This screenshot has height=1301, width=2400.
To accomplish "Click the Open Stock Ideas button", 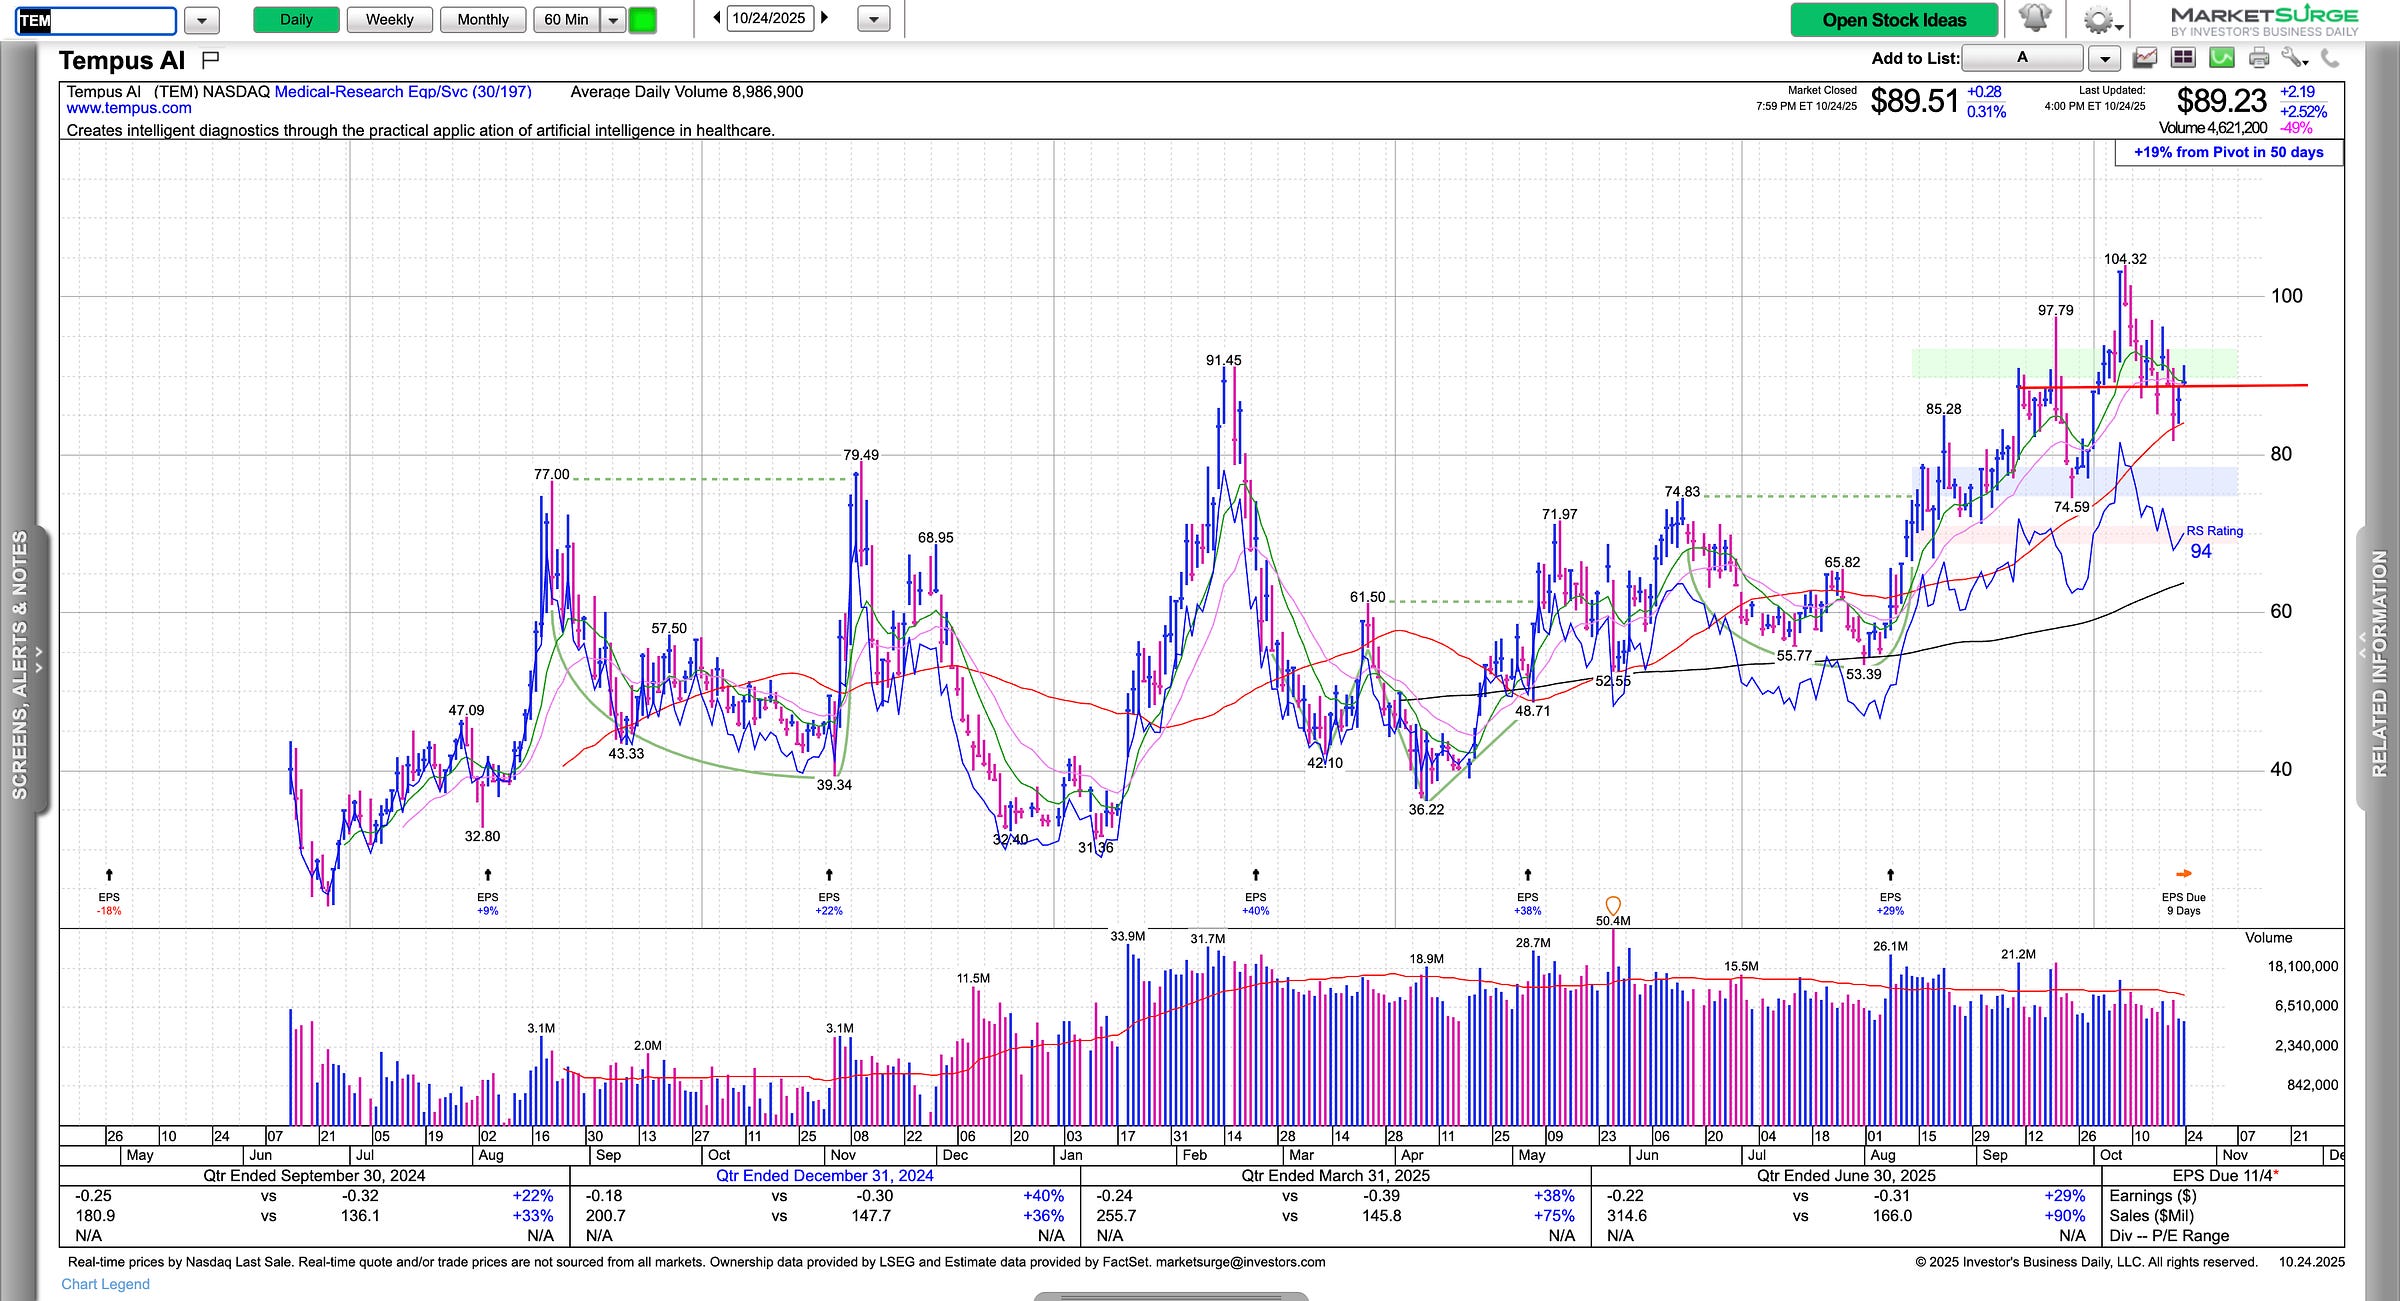I will tap(1894, 20).
